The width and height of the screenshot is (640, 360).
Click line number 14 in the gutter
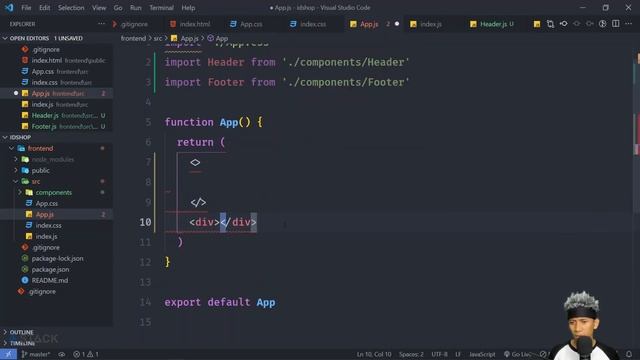(145, 302)
